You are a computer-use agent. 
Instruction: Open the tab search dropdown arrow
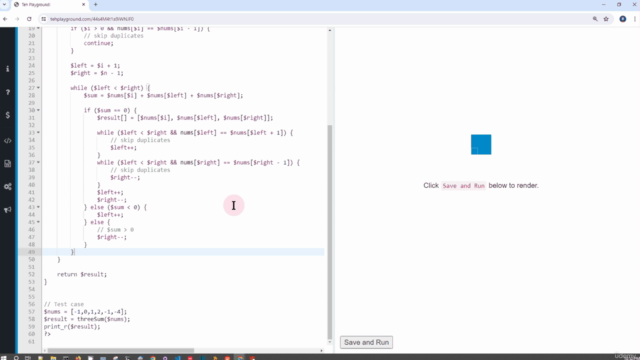point(4,4)
